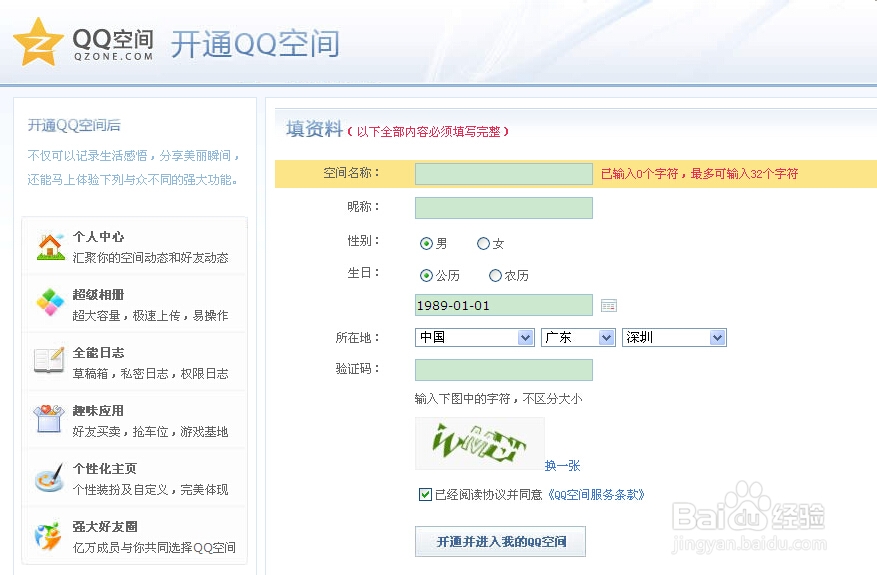Open the 中国 country dropdown
The height and width of the screenshot is (575, 877).
475,337
